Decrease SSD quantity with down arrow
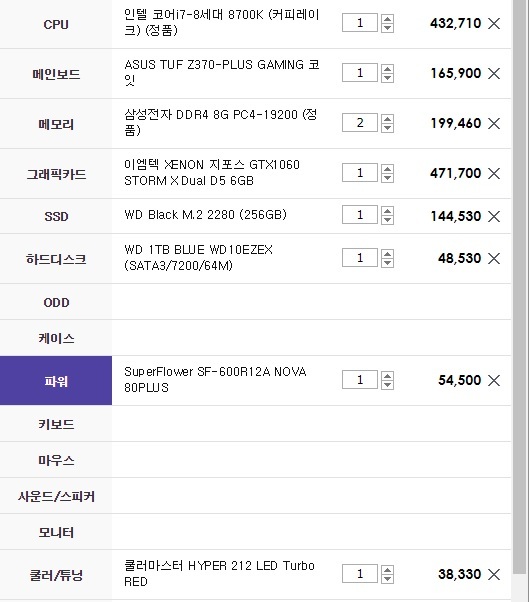This screenshot has height=602, width=529. coord(387,220)
